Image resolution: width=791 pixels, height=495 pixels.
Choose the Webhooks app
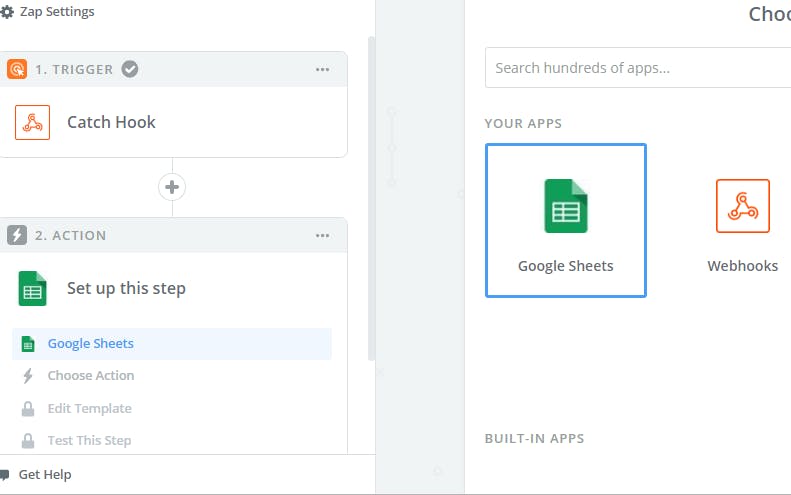pos(743,225)
